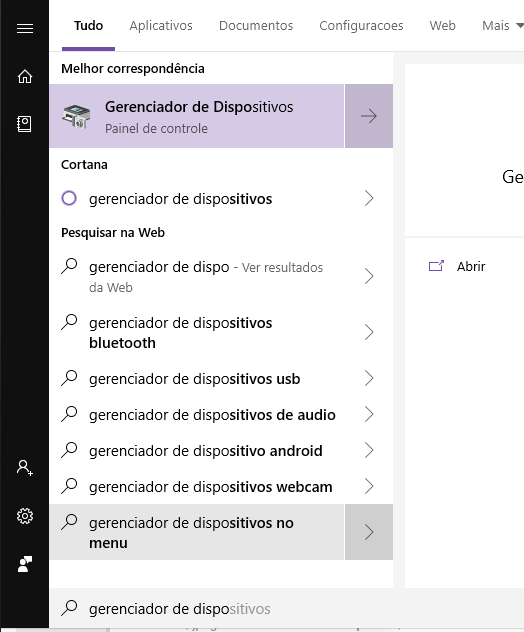
Task: Click the search box magnifier icon
Action: pos(69,608)
